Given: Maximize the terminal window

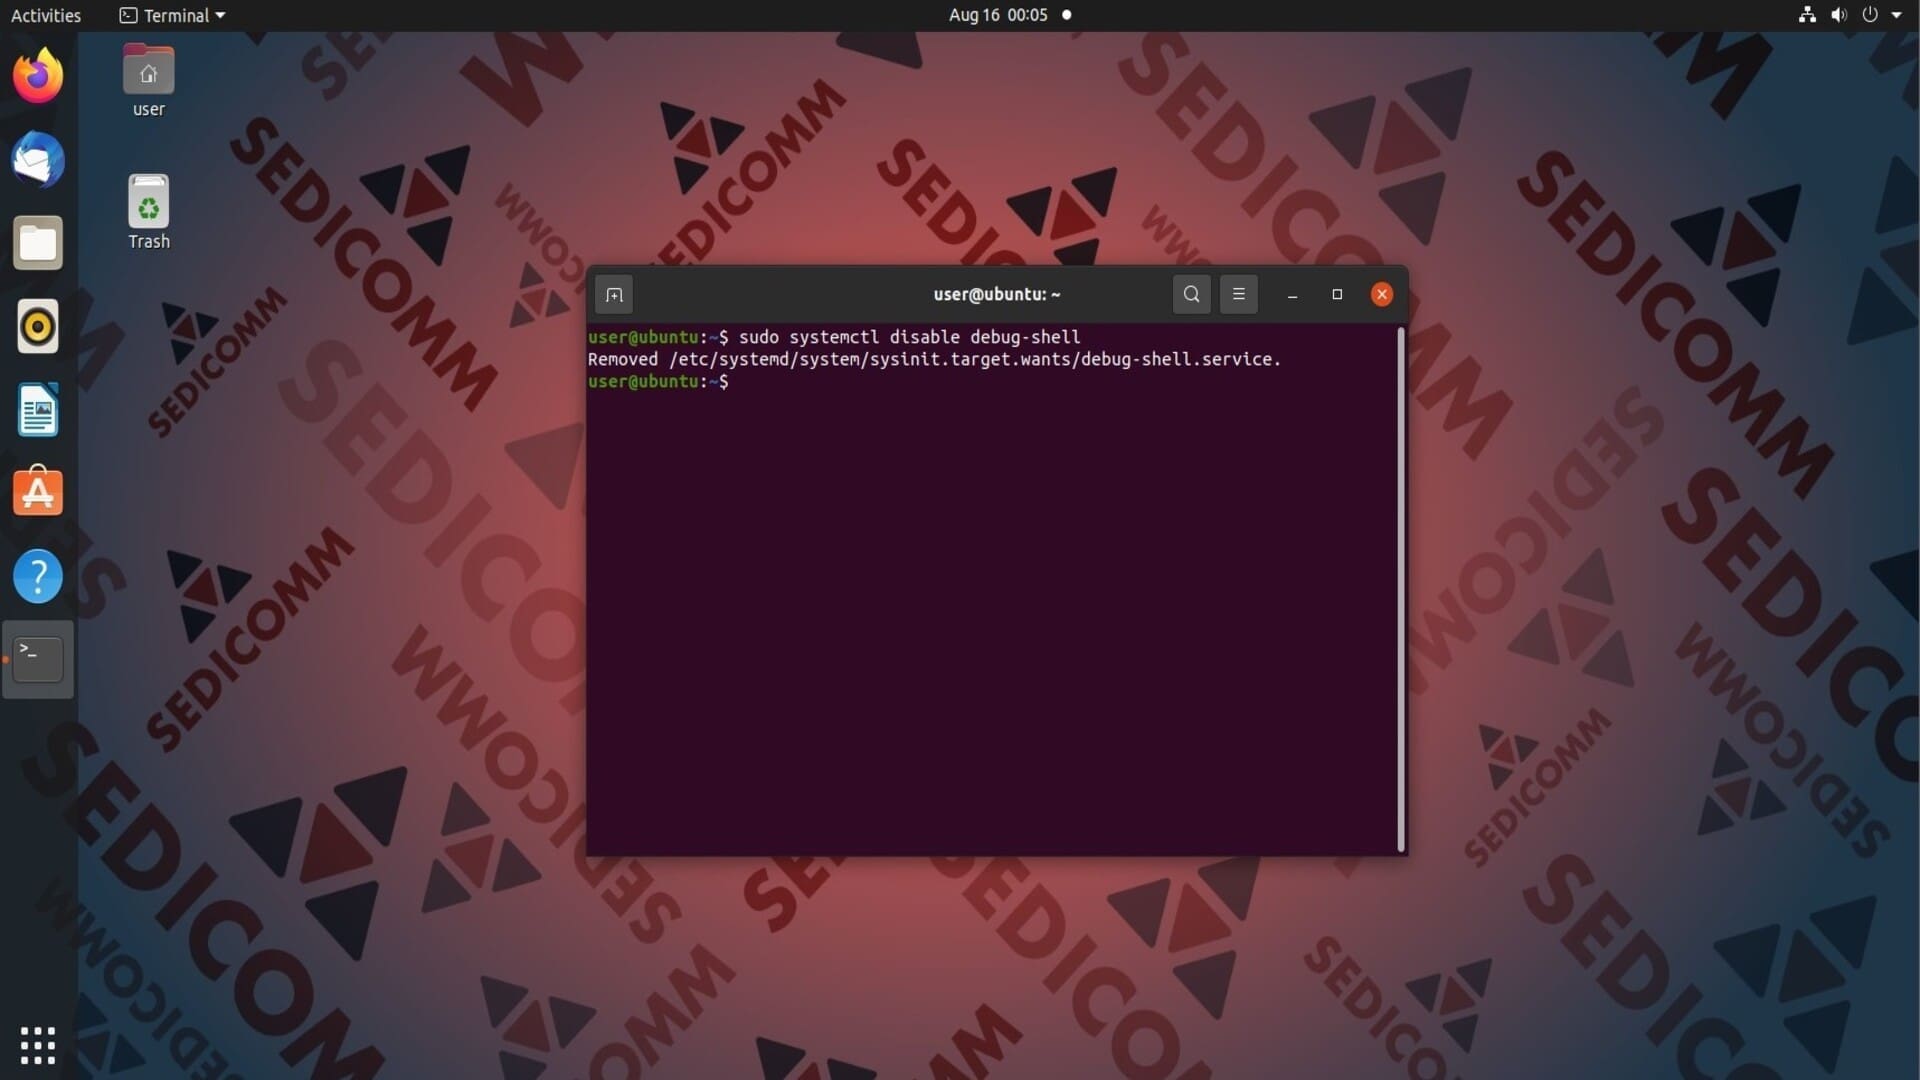Looking at the screenshot, I should coord(1337,294).
